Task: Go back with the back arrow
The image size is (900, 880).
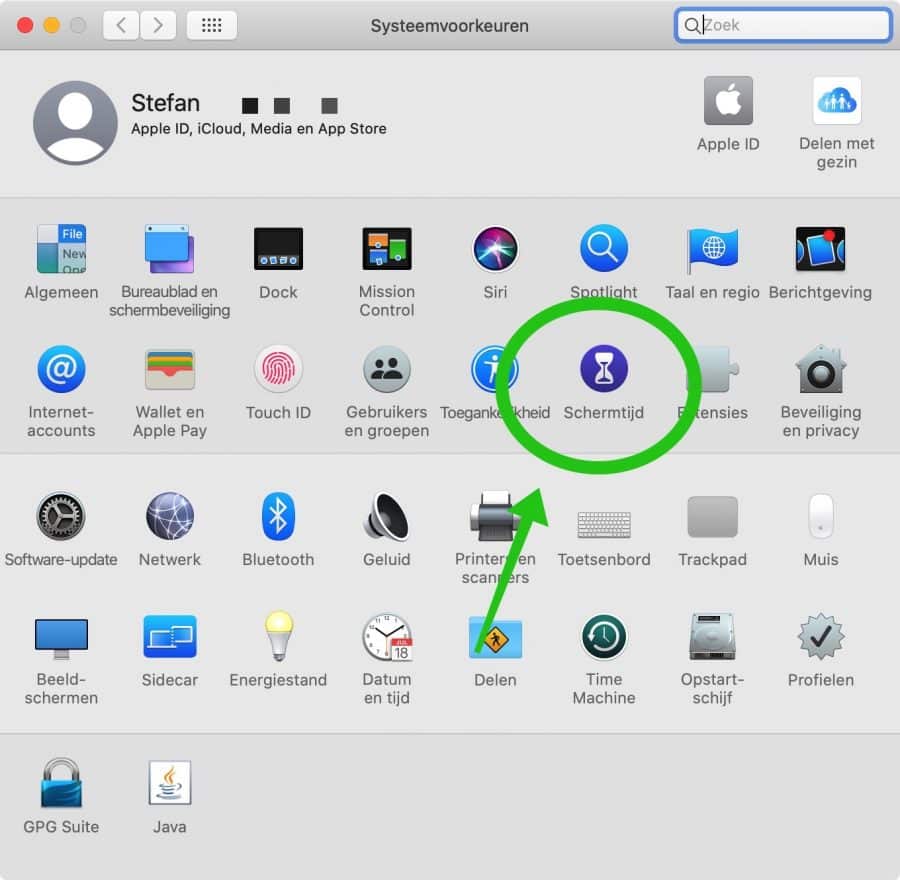Action: [121, 25]
